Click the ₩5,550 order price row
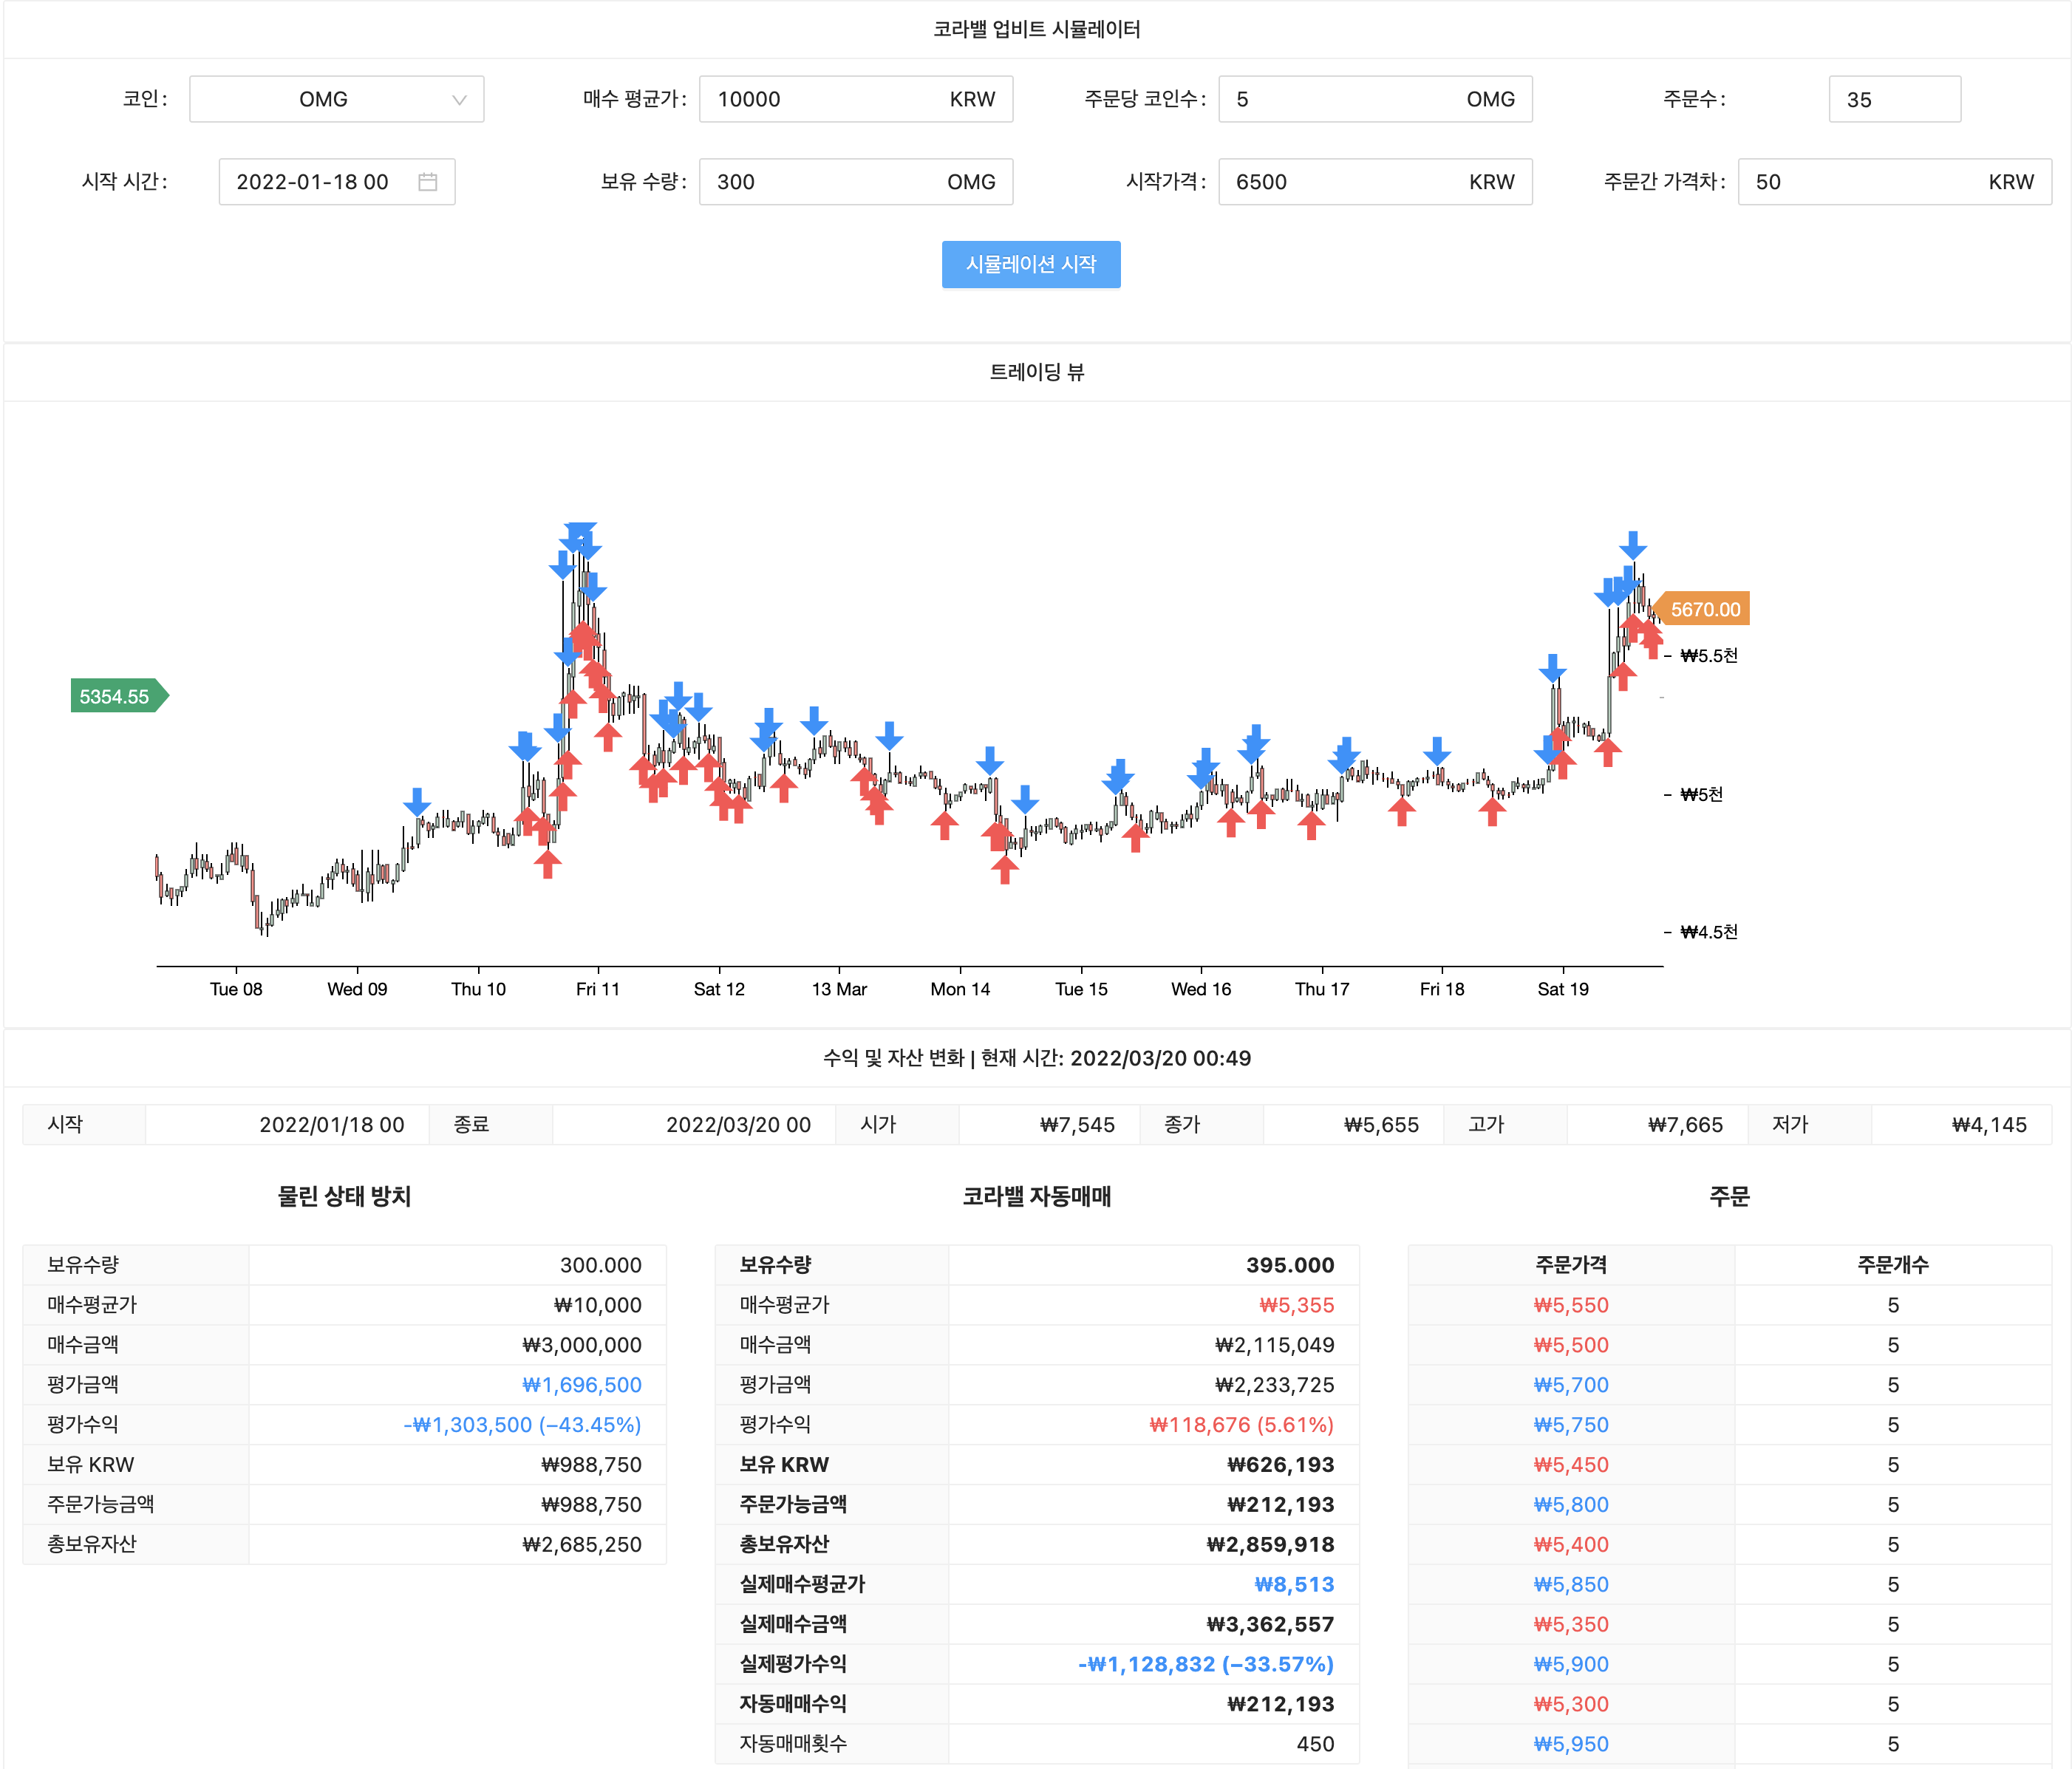The image size is (2072, 1769). (x=1570, y=1305)
